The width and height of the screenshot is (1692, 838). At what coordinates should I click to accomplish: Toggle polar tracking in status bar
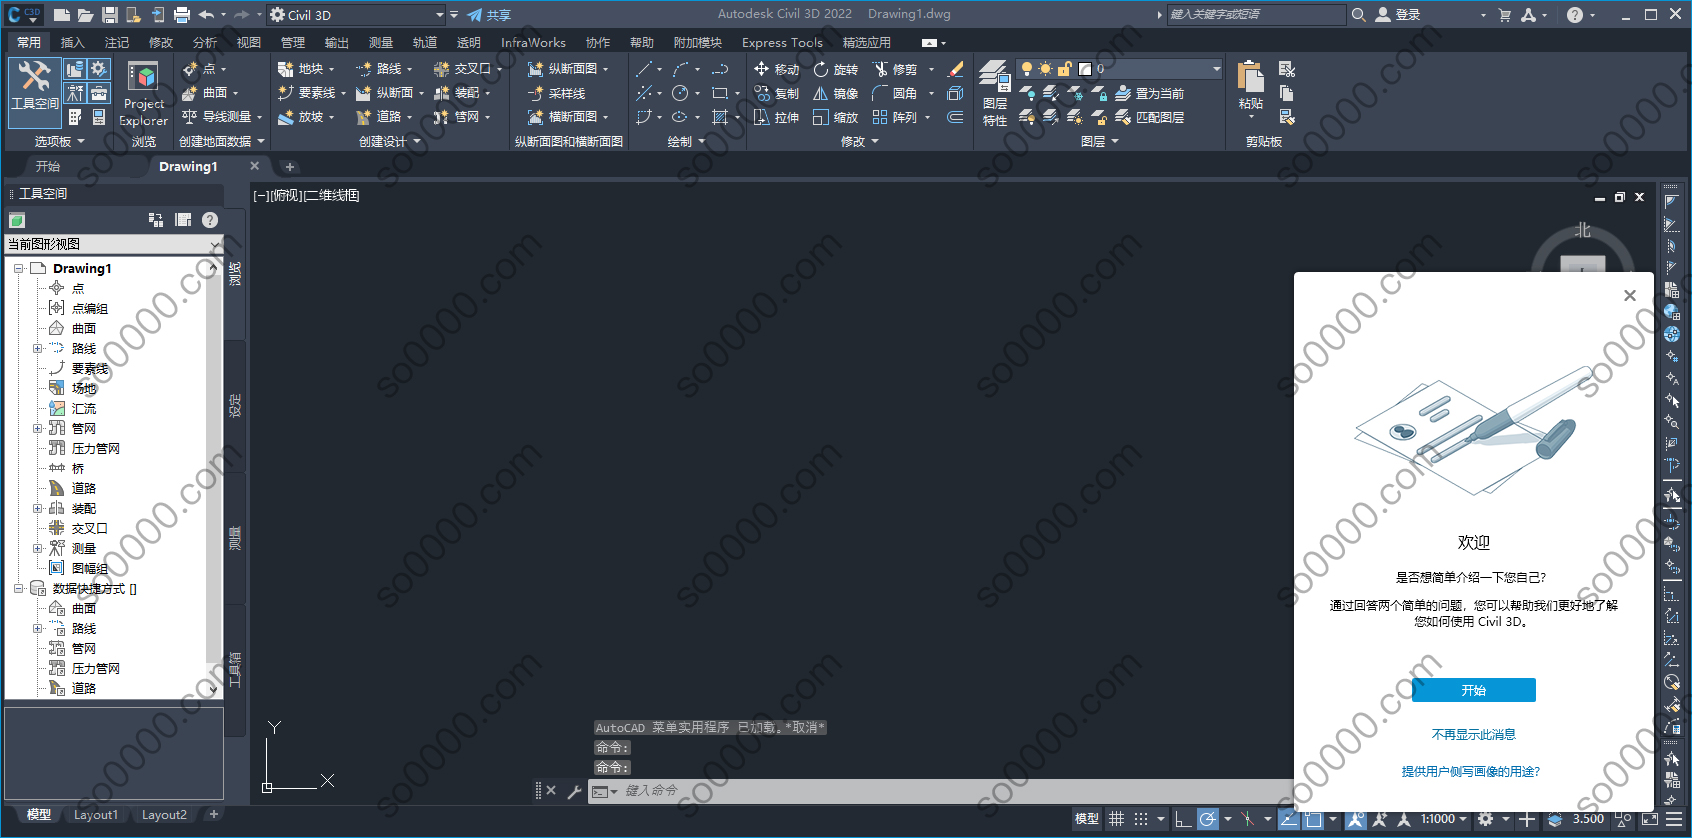(1208, 819)
